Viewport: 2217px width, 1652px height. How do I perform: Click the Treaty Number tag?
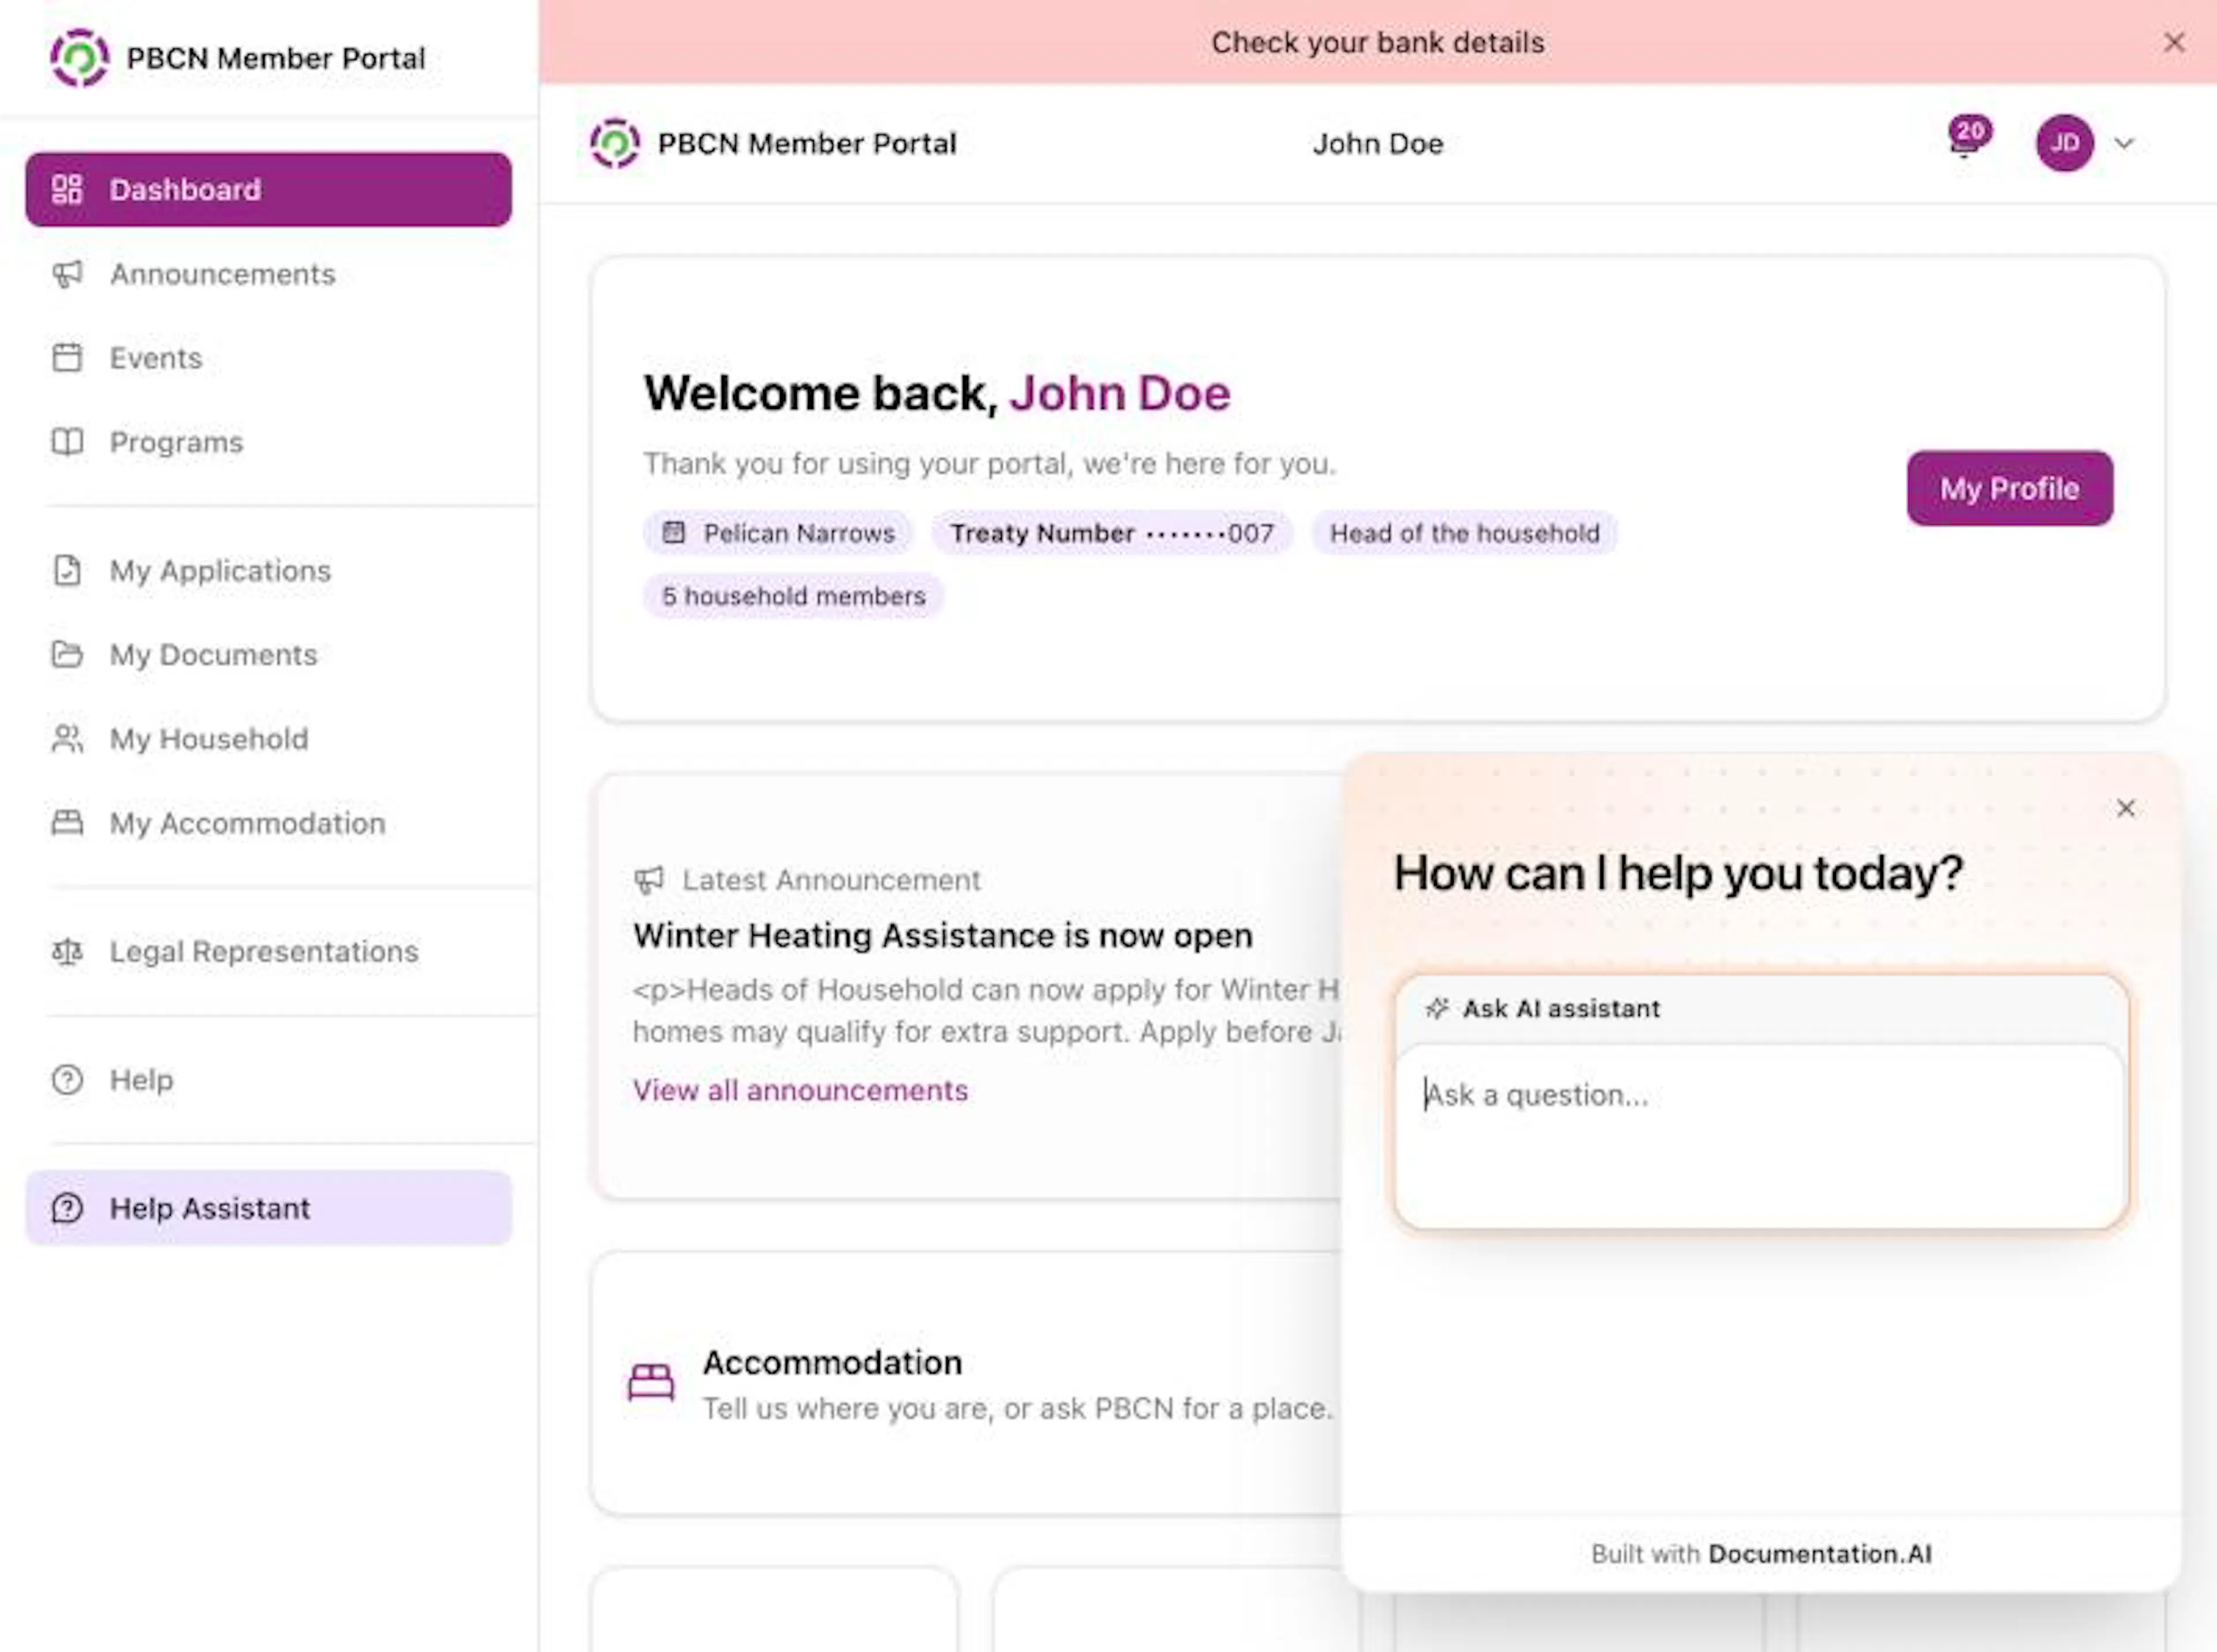pyautogui.click(x=1112, y=533)
